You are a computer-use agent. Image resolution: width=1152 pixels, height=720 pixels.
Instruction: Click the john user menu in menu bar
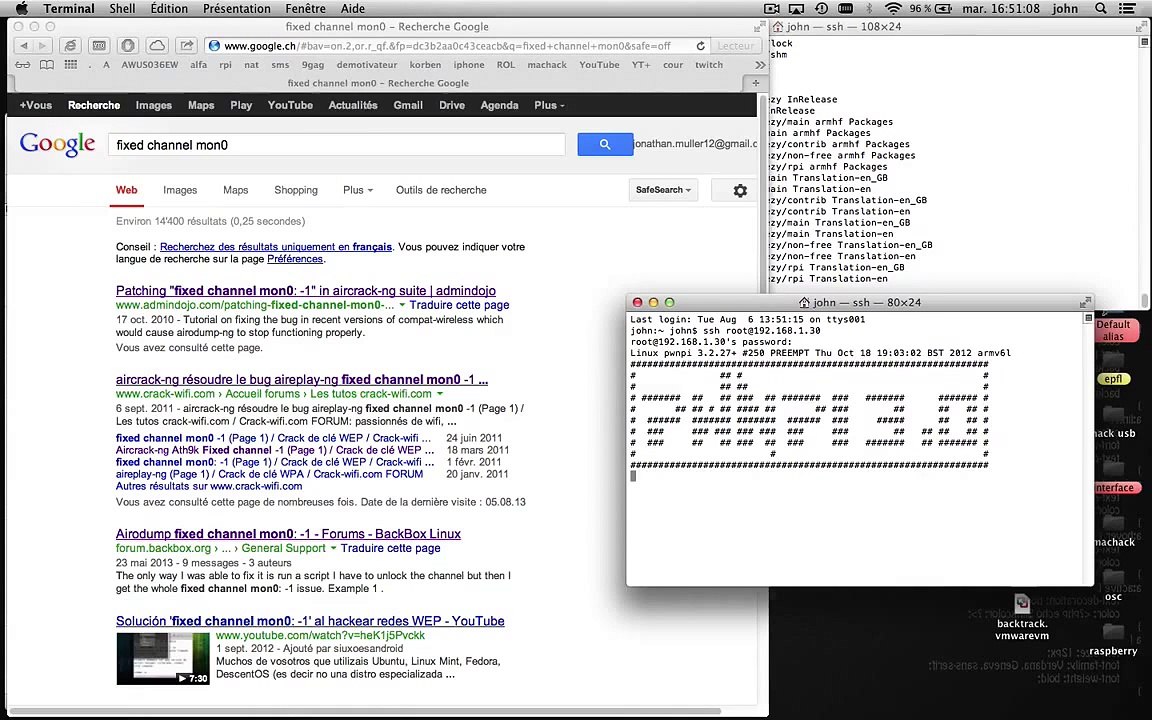click(1065, 8)
